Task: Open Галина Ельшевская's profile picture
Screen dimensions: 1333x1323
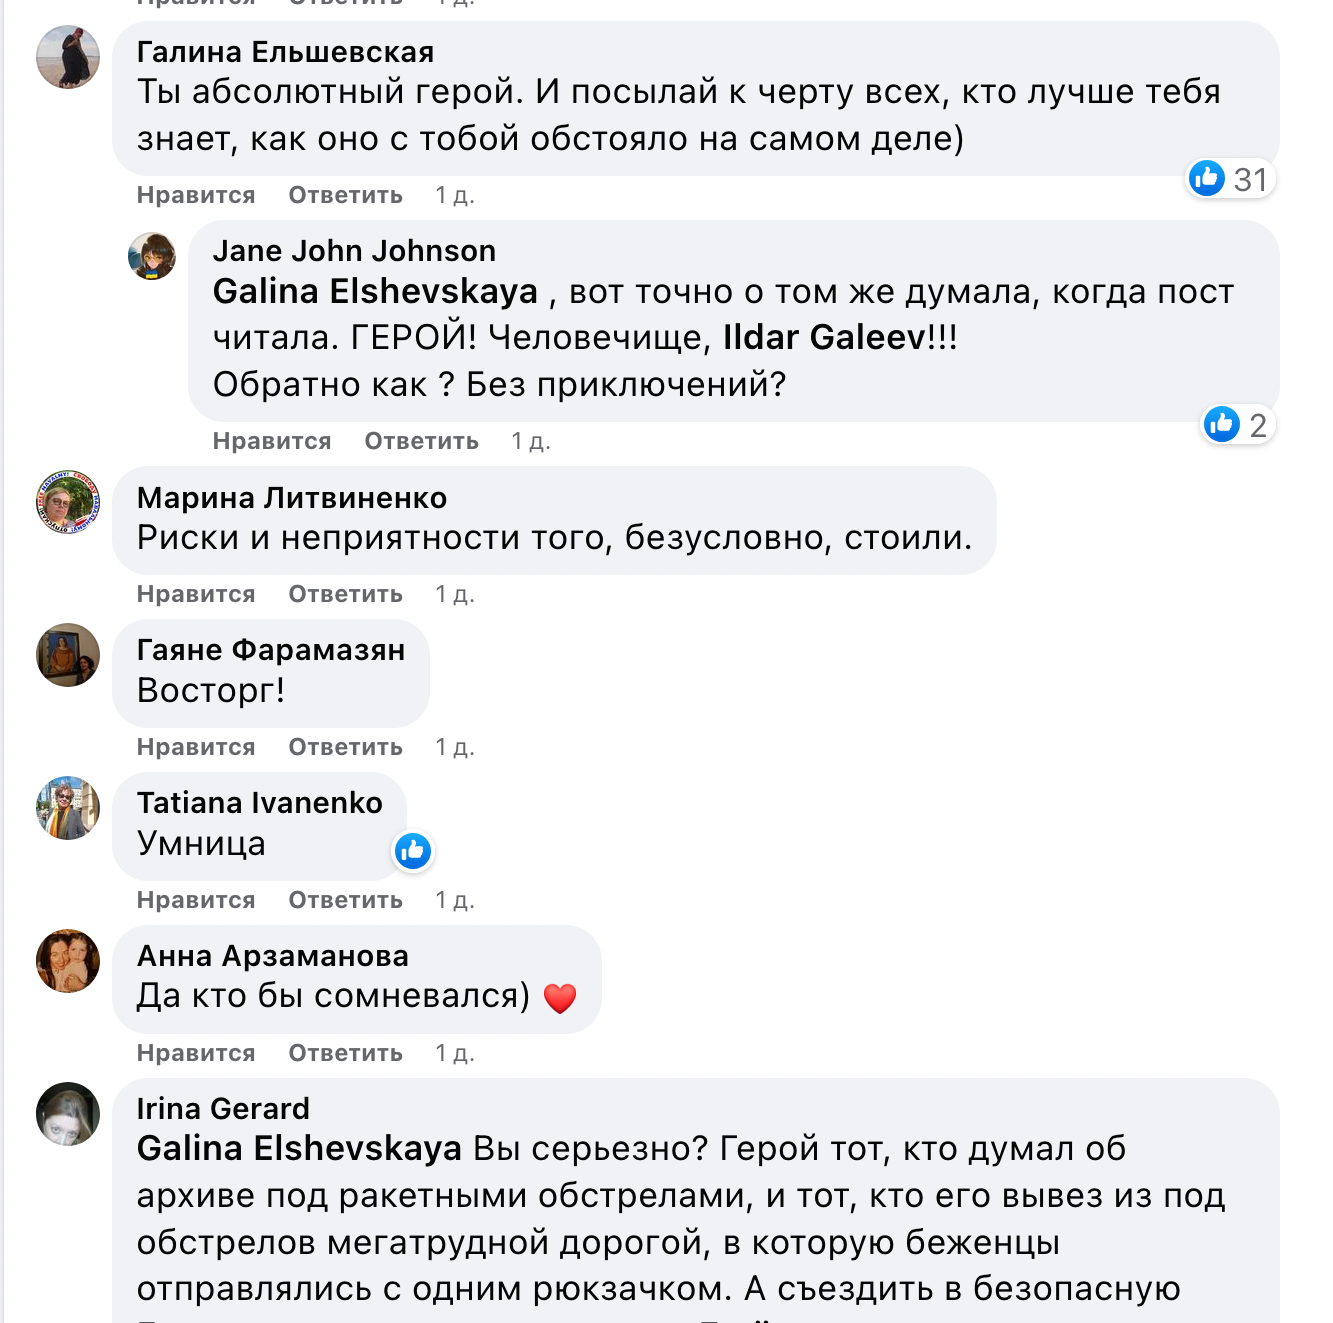Action: coord(68,57)
